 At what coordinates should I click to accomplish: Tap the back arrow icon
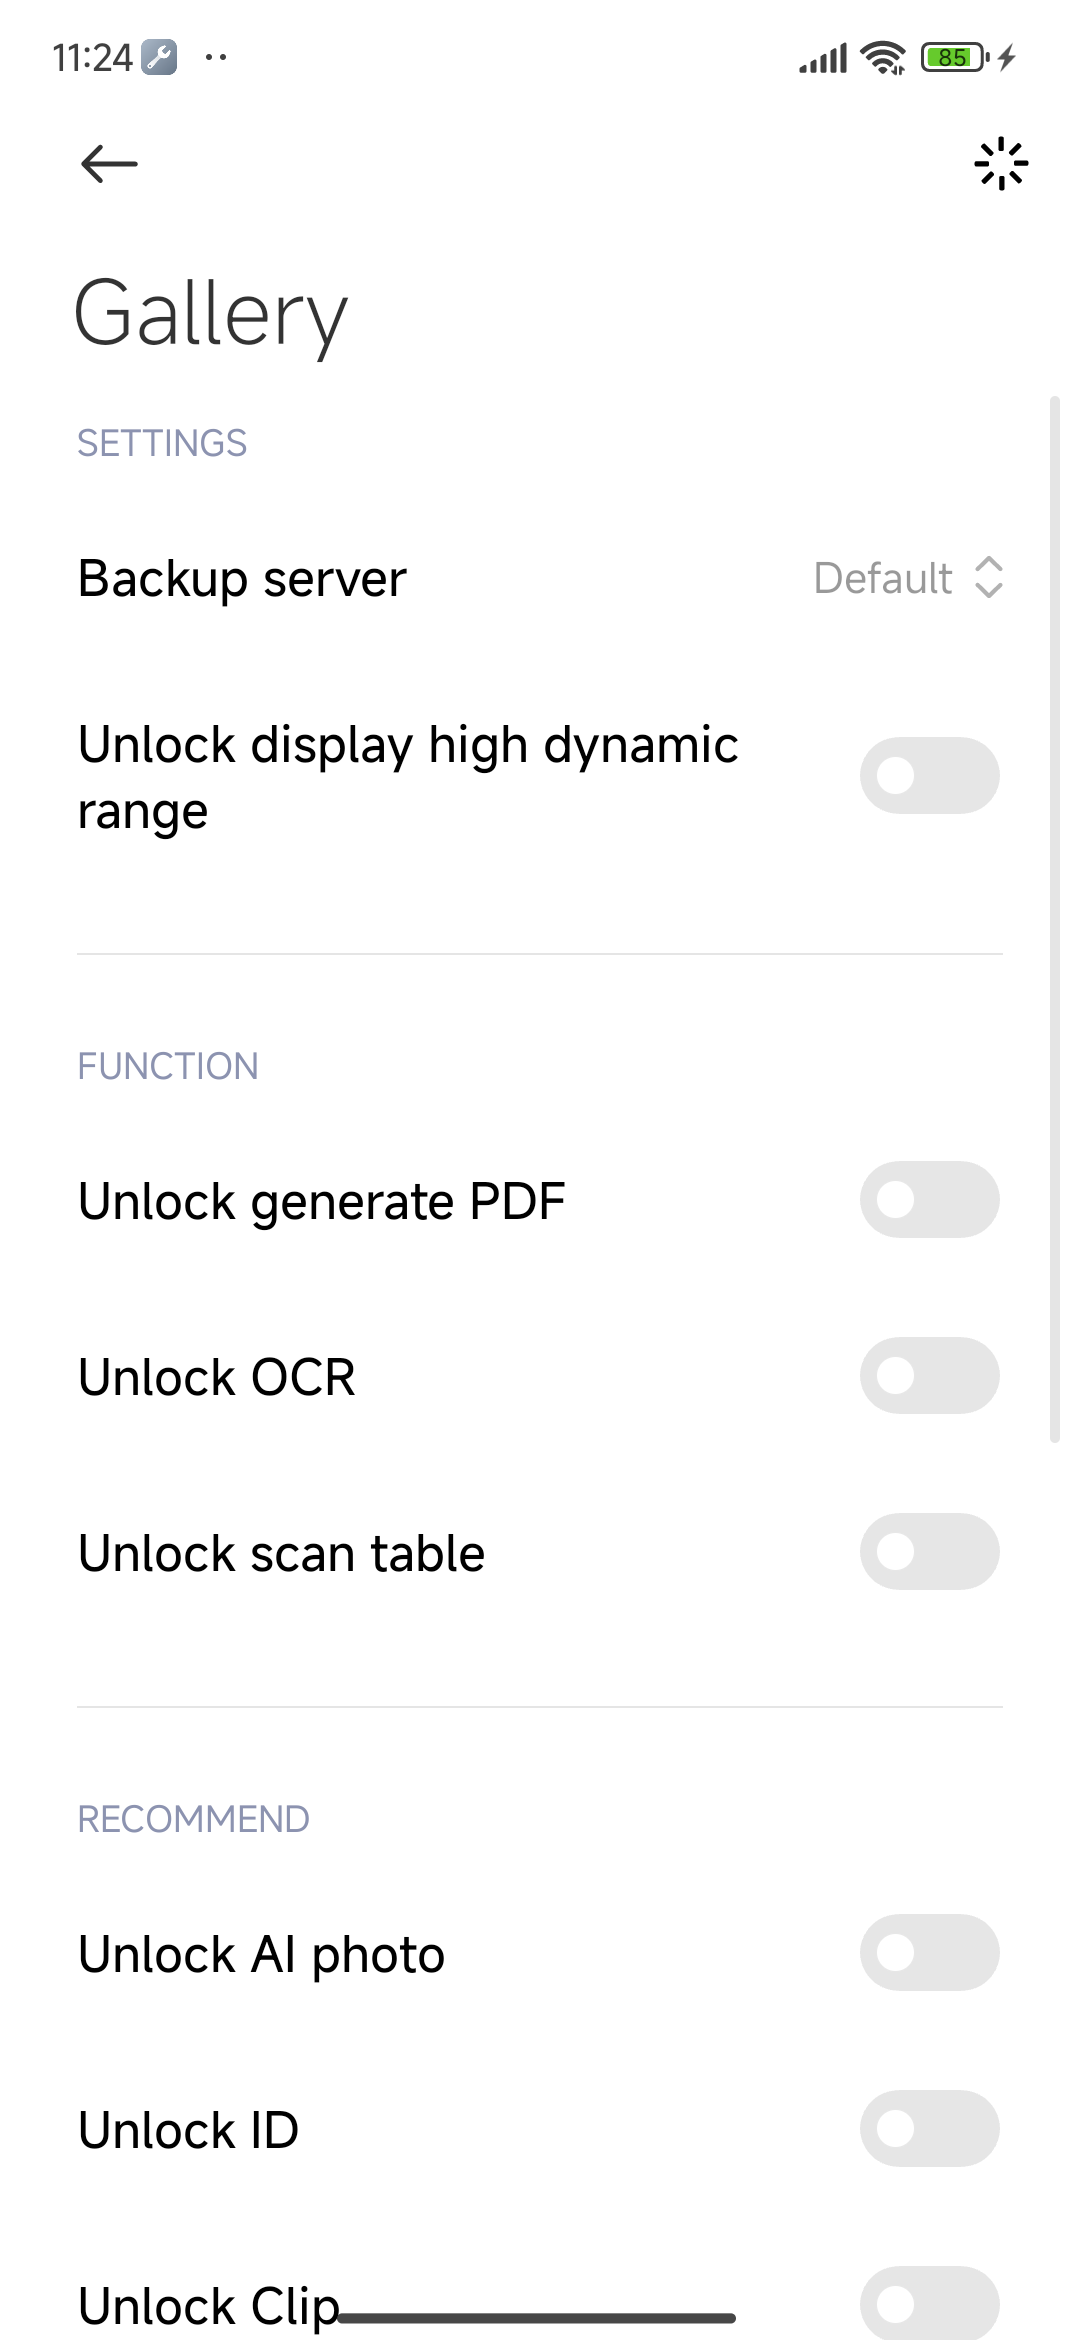tap(109, 164)
